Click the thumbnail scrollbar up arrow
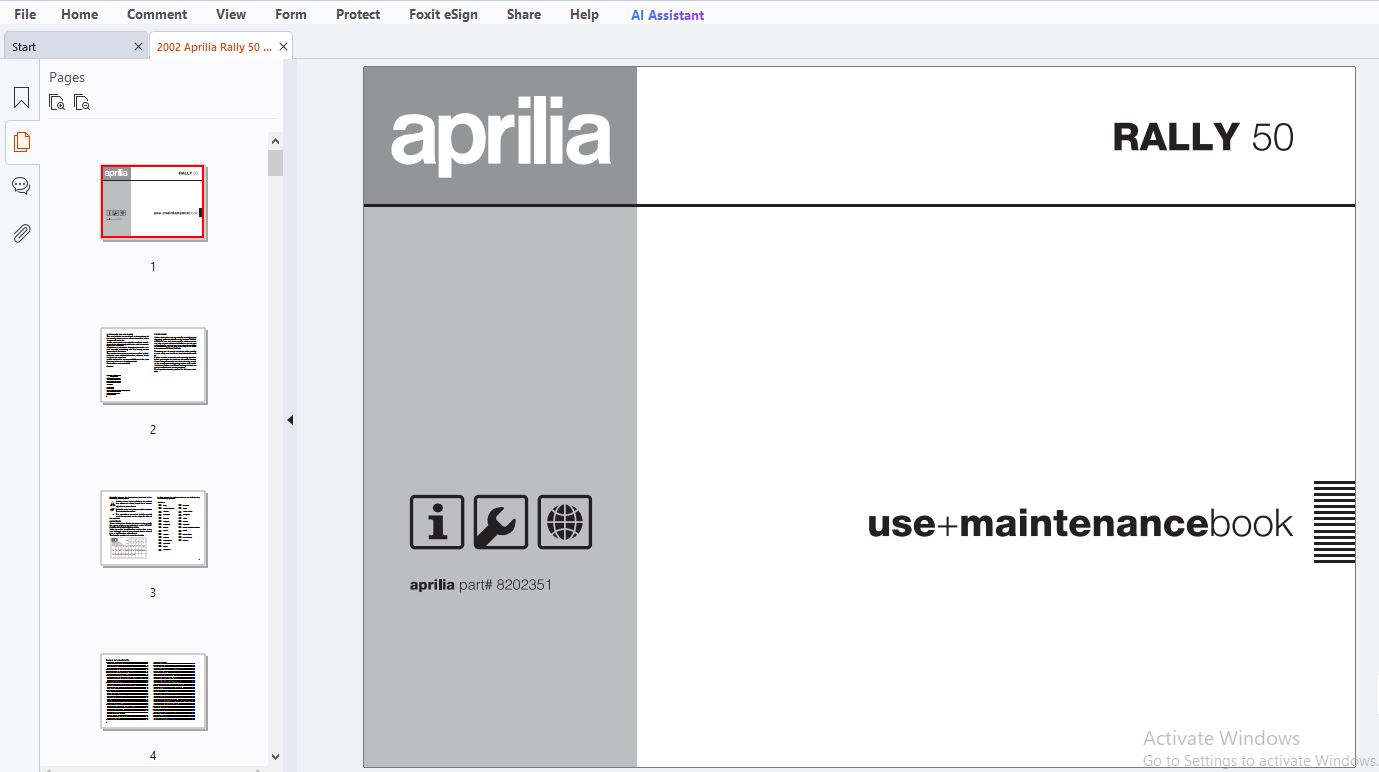The width and height of the screenshot is (1379, 772). [x=275, y=141]
